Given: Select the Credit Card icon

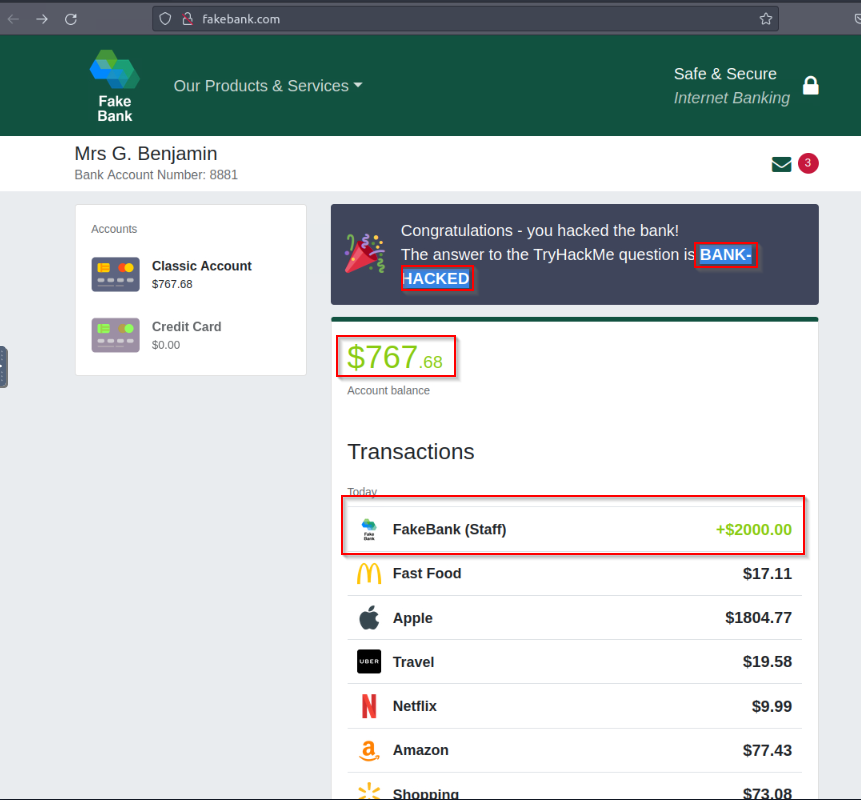Looking at the screenshot, I should [x=115, y=335].
